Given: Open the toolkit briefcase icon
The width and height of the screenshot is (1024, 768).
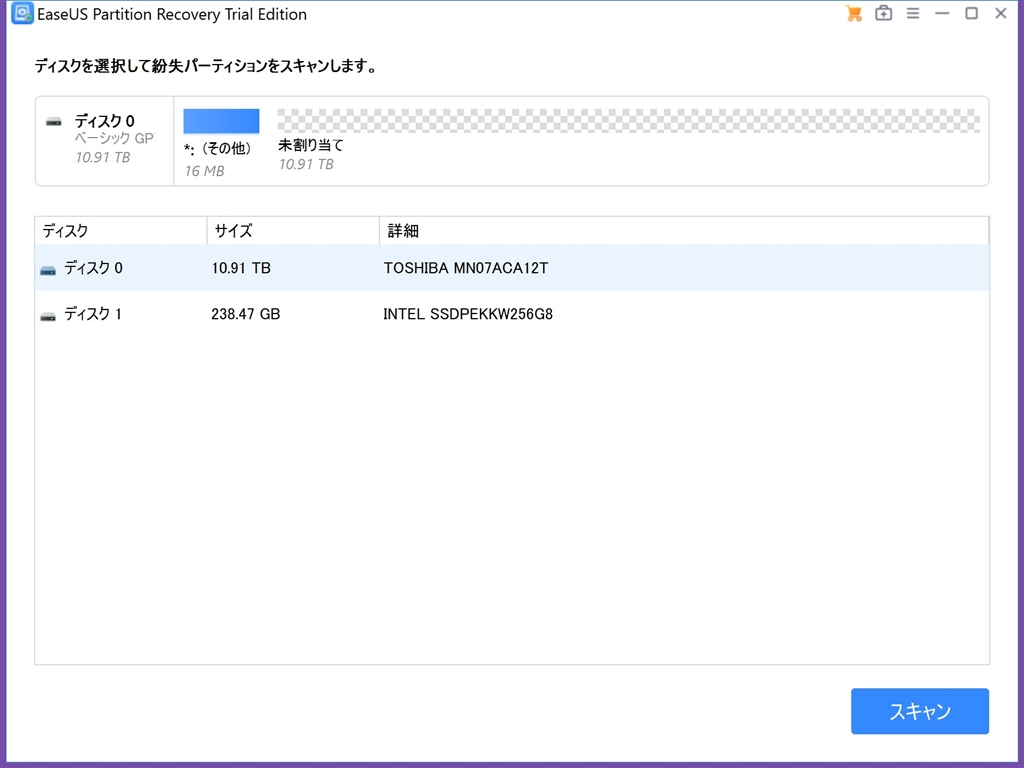Looking at the screenshot, I should point(884,14).
